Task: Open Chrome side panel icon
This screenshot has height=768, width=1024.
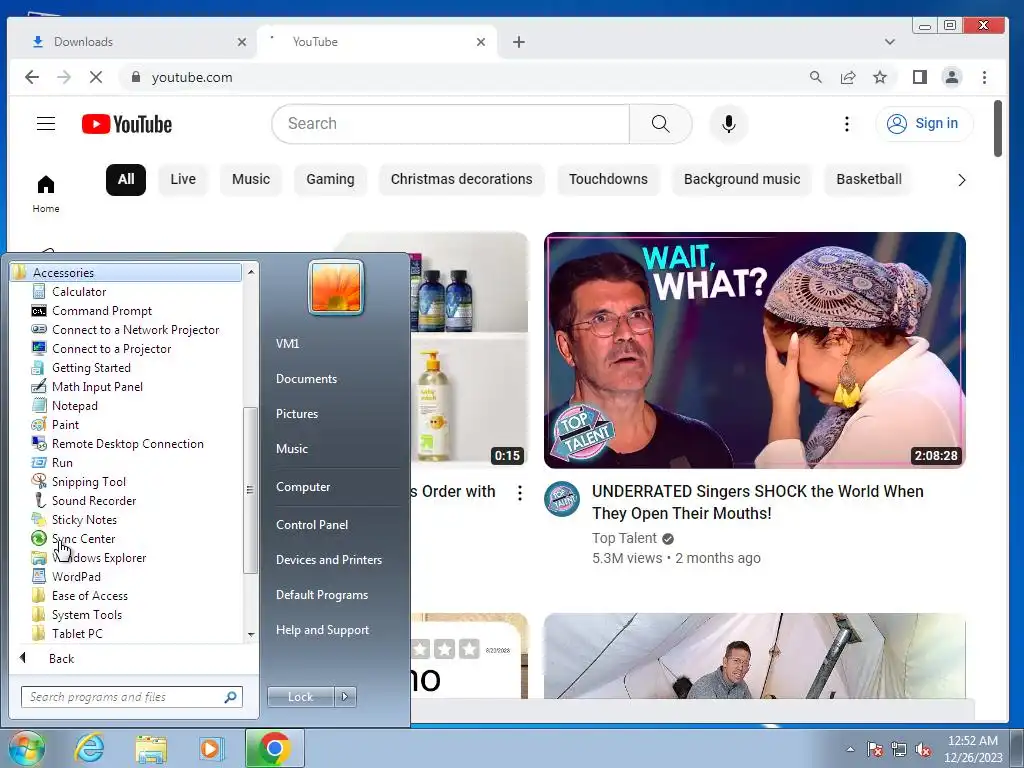Action: (920, 77)
